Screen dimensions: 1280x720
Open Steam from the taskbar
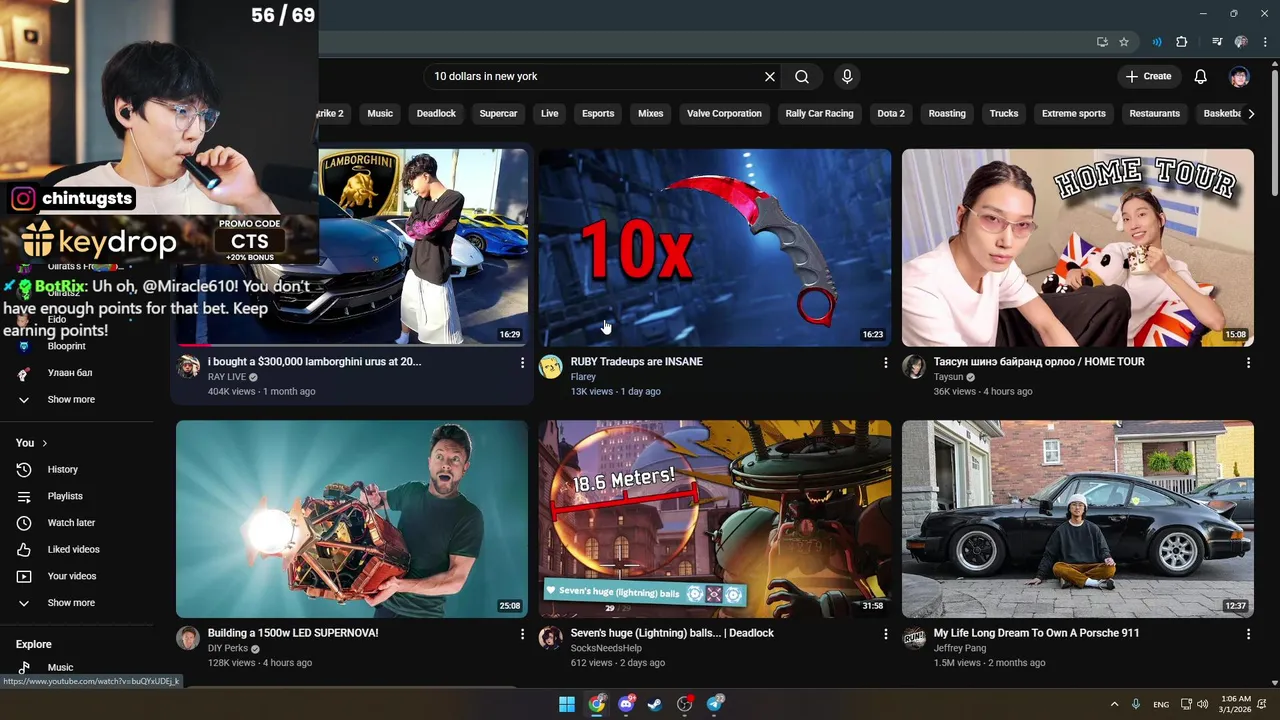point(655,704)
